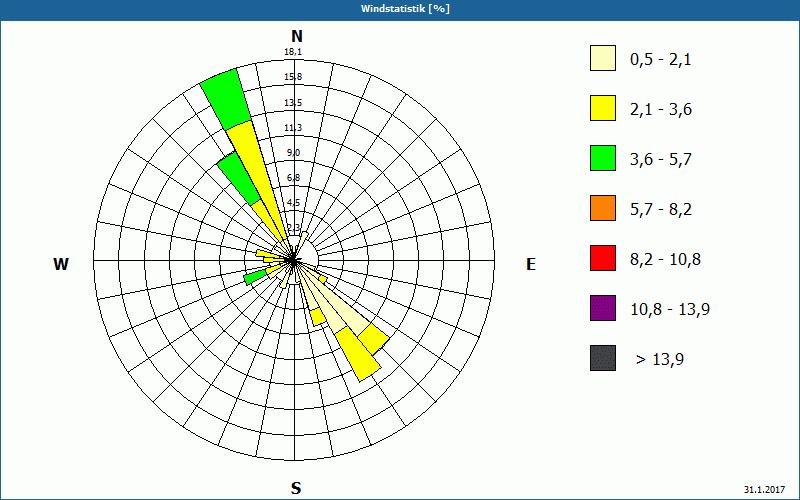Click the 18,1 axis scale value
800x500 pixels.
[x=293, y=52]
